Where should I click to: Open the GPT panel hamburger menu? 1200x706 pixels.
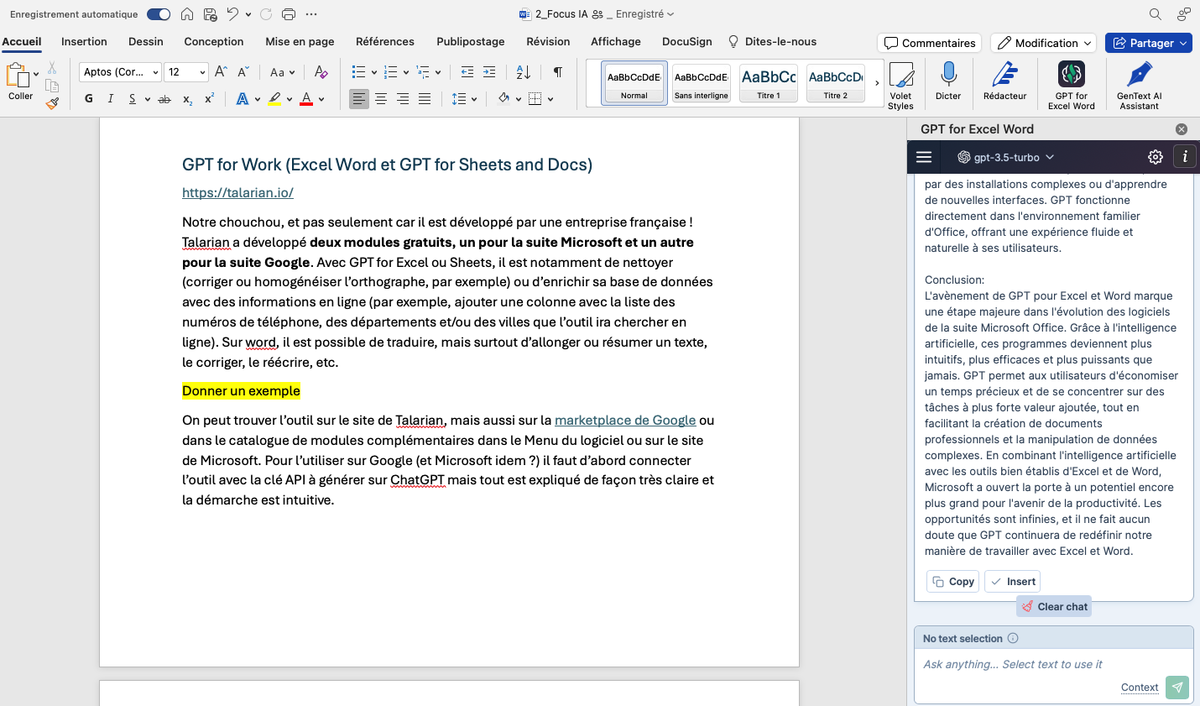point(924,157)
